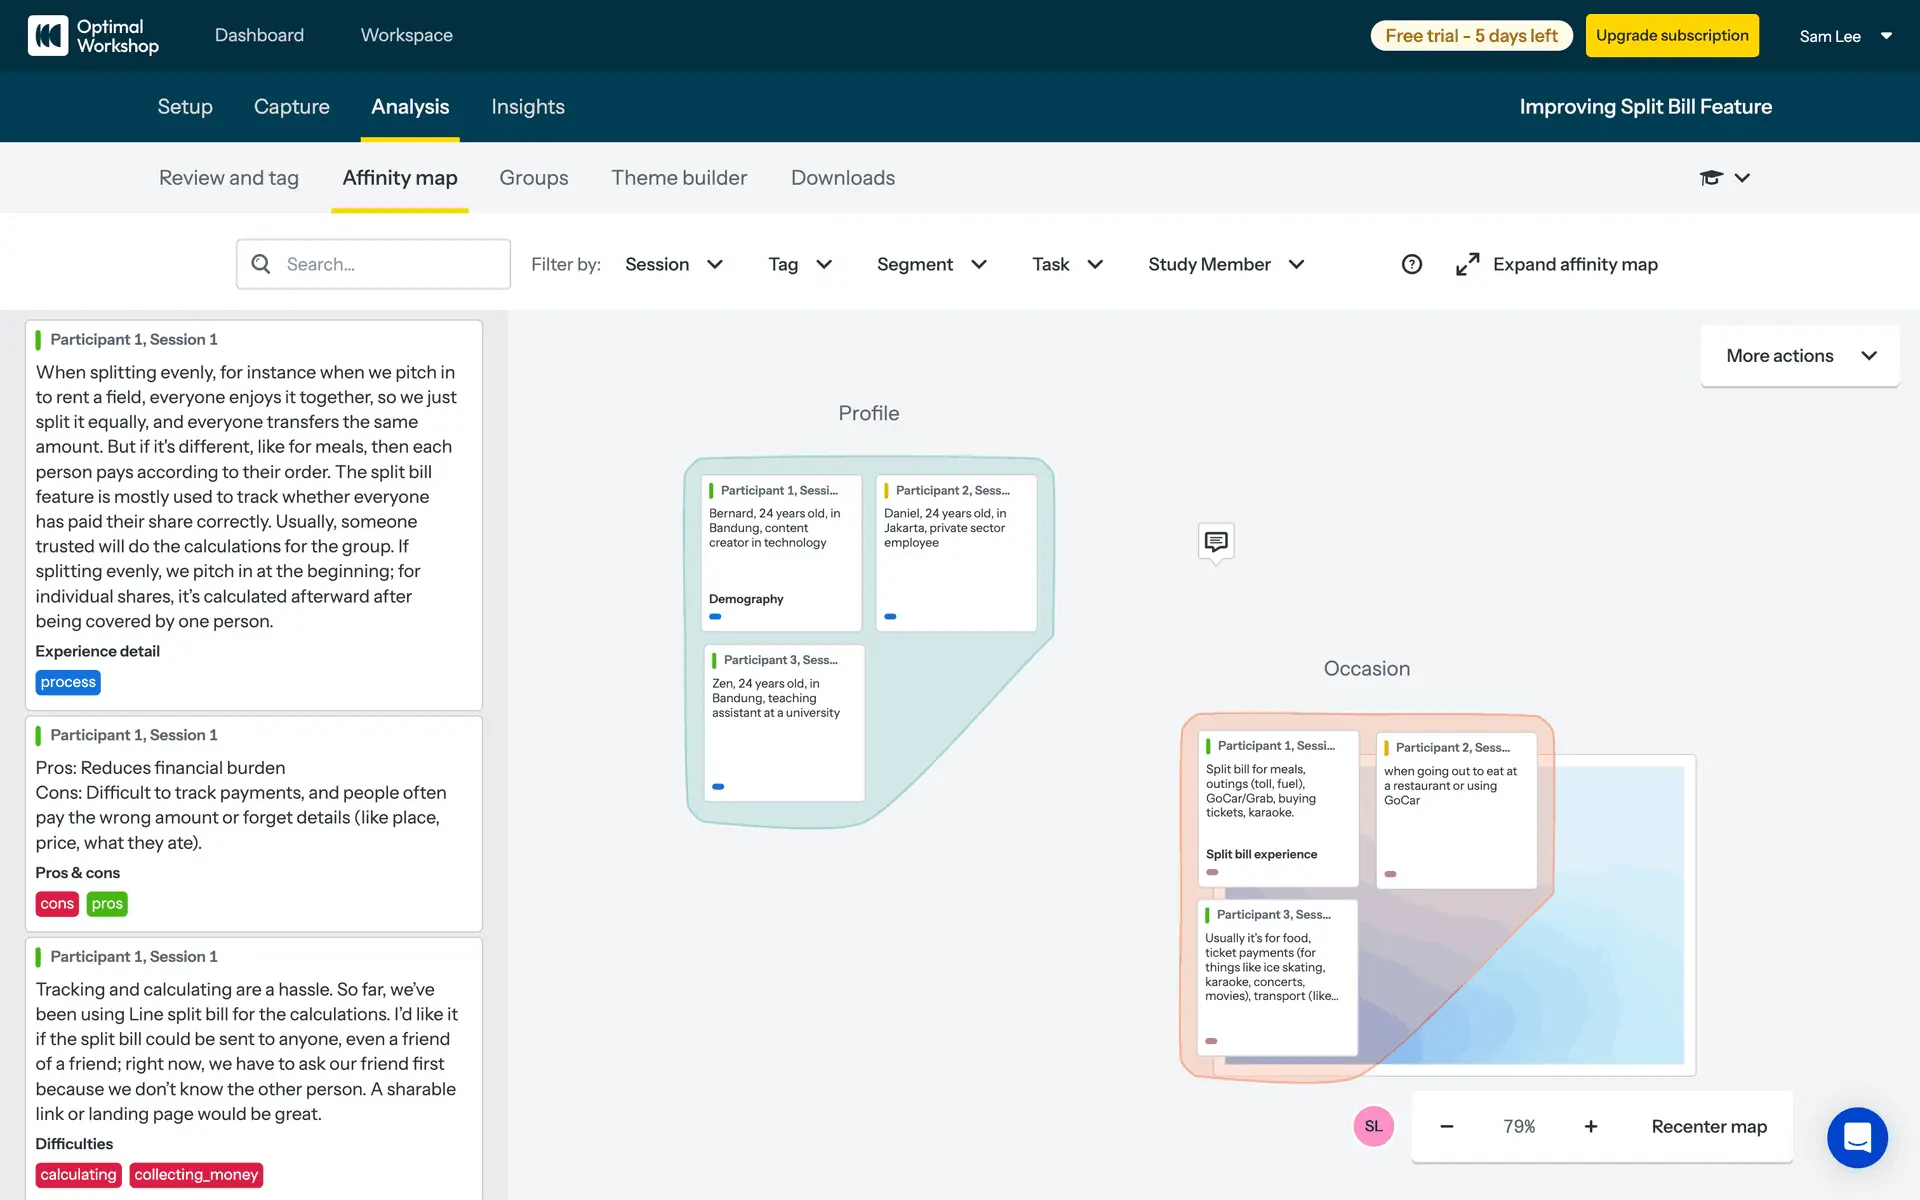Image resolution: width=1920 pixels, height=1200 pixels.
Task: Zoom in with the plus icon
Action: click(x=1590, y=1126)
